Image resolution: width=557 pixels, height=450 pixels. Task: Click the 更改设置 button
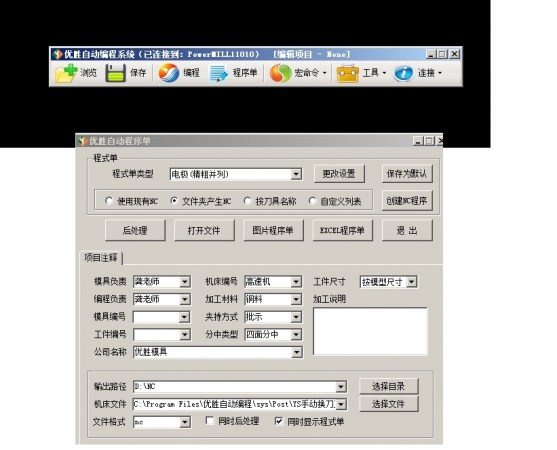339,174
